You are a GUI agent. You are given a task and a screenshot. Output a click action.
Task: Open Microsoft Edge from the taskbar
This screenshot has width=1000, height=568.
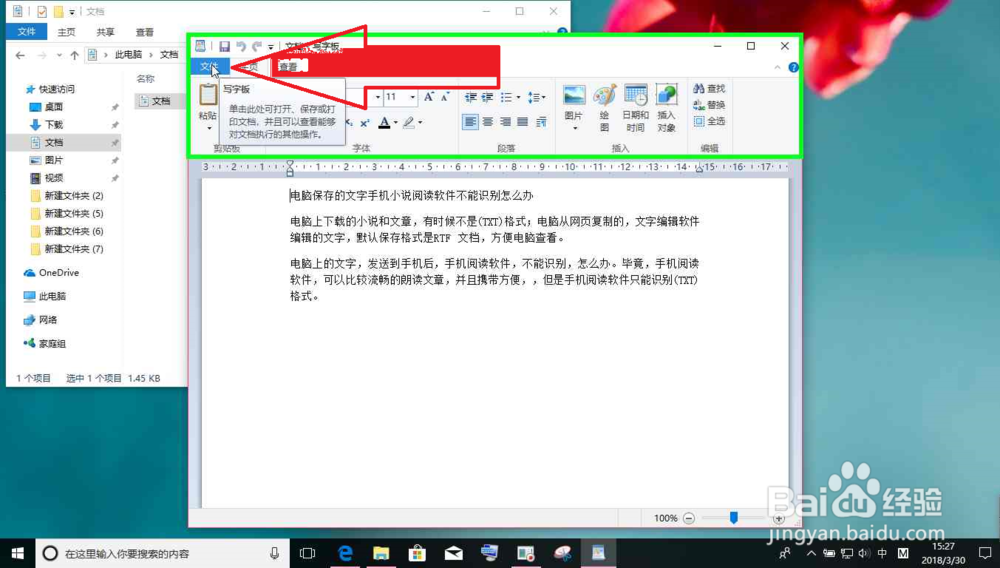click(345, 553)
